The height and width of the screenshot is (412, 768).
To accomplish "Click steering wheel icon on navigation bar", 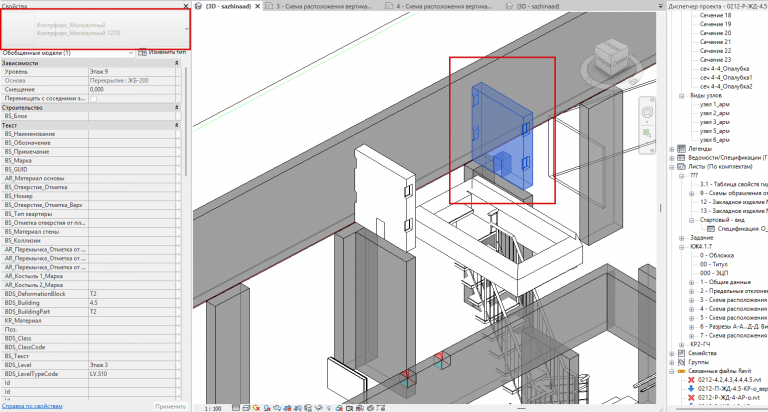I will pos(647,112).
